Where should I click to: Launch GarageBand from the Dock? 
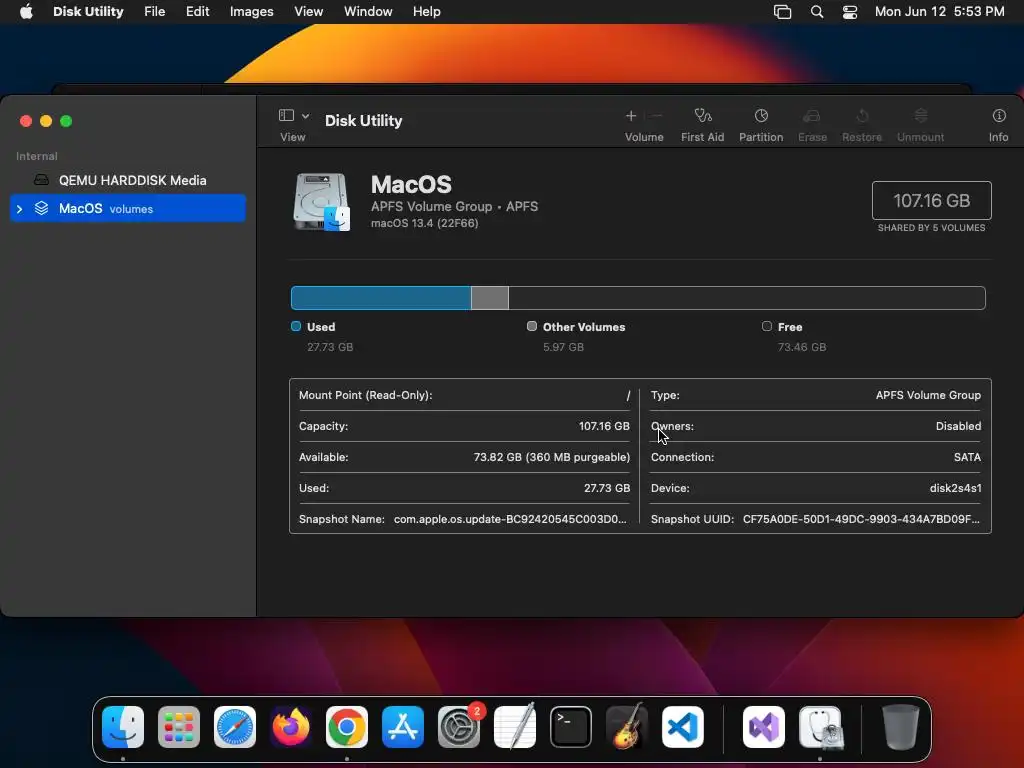pos(627,727)
